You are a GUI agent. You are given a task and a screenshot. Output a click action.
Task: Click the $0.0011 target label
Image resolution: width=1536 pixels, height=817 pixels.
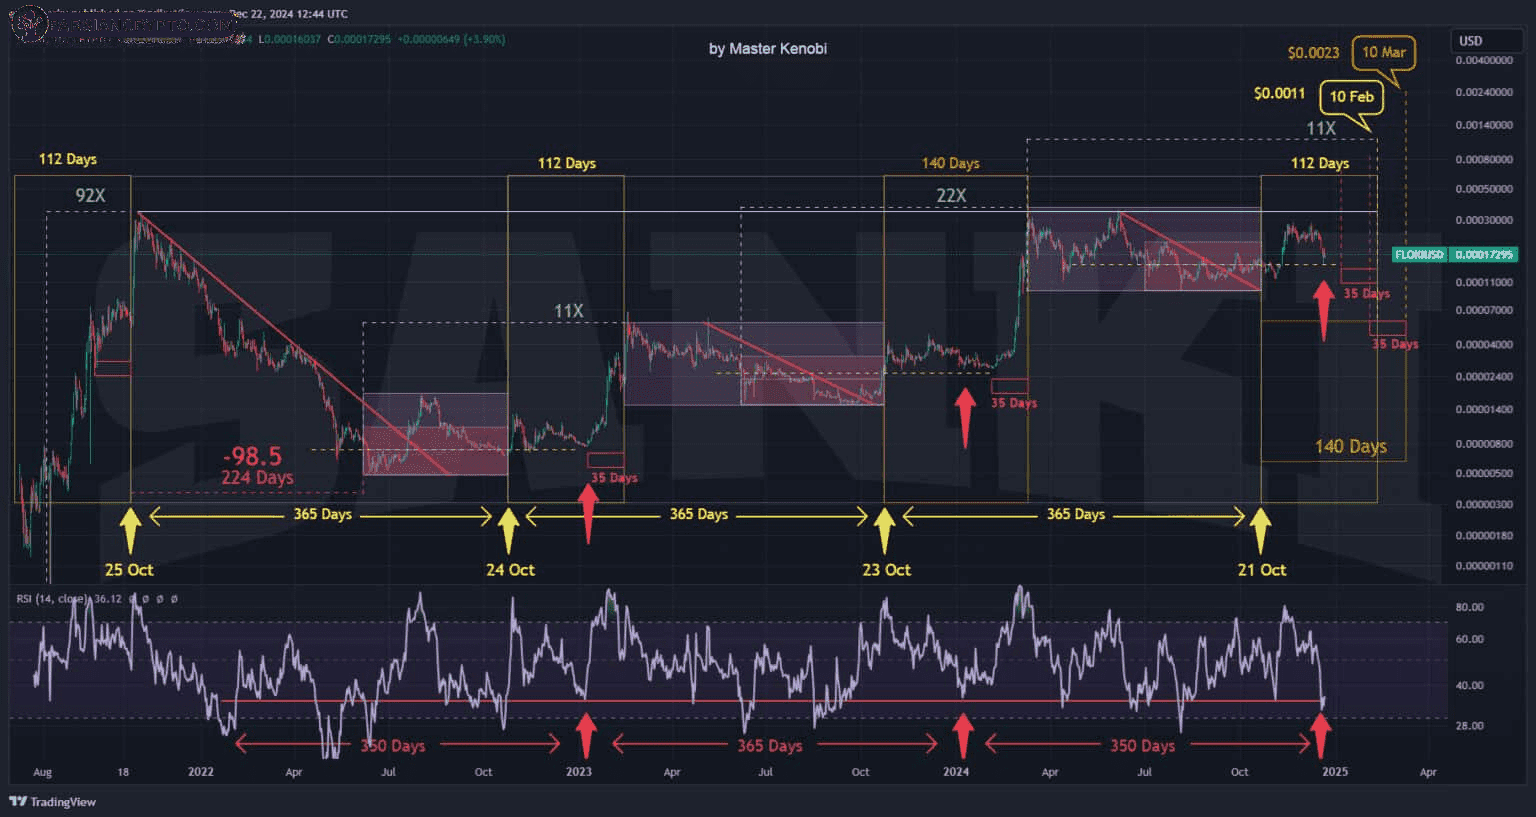point(1280,93)
